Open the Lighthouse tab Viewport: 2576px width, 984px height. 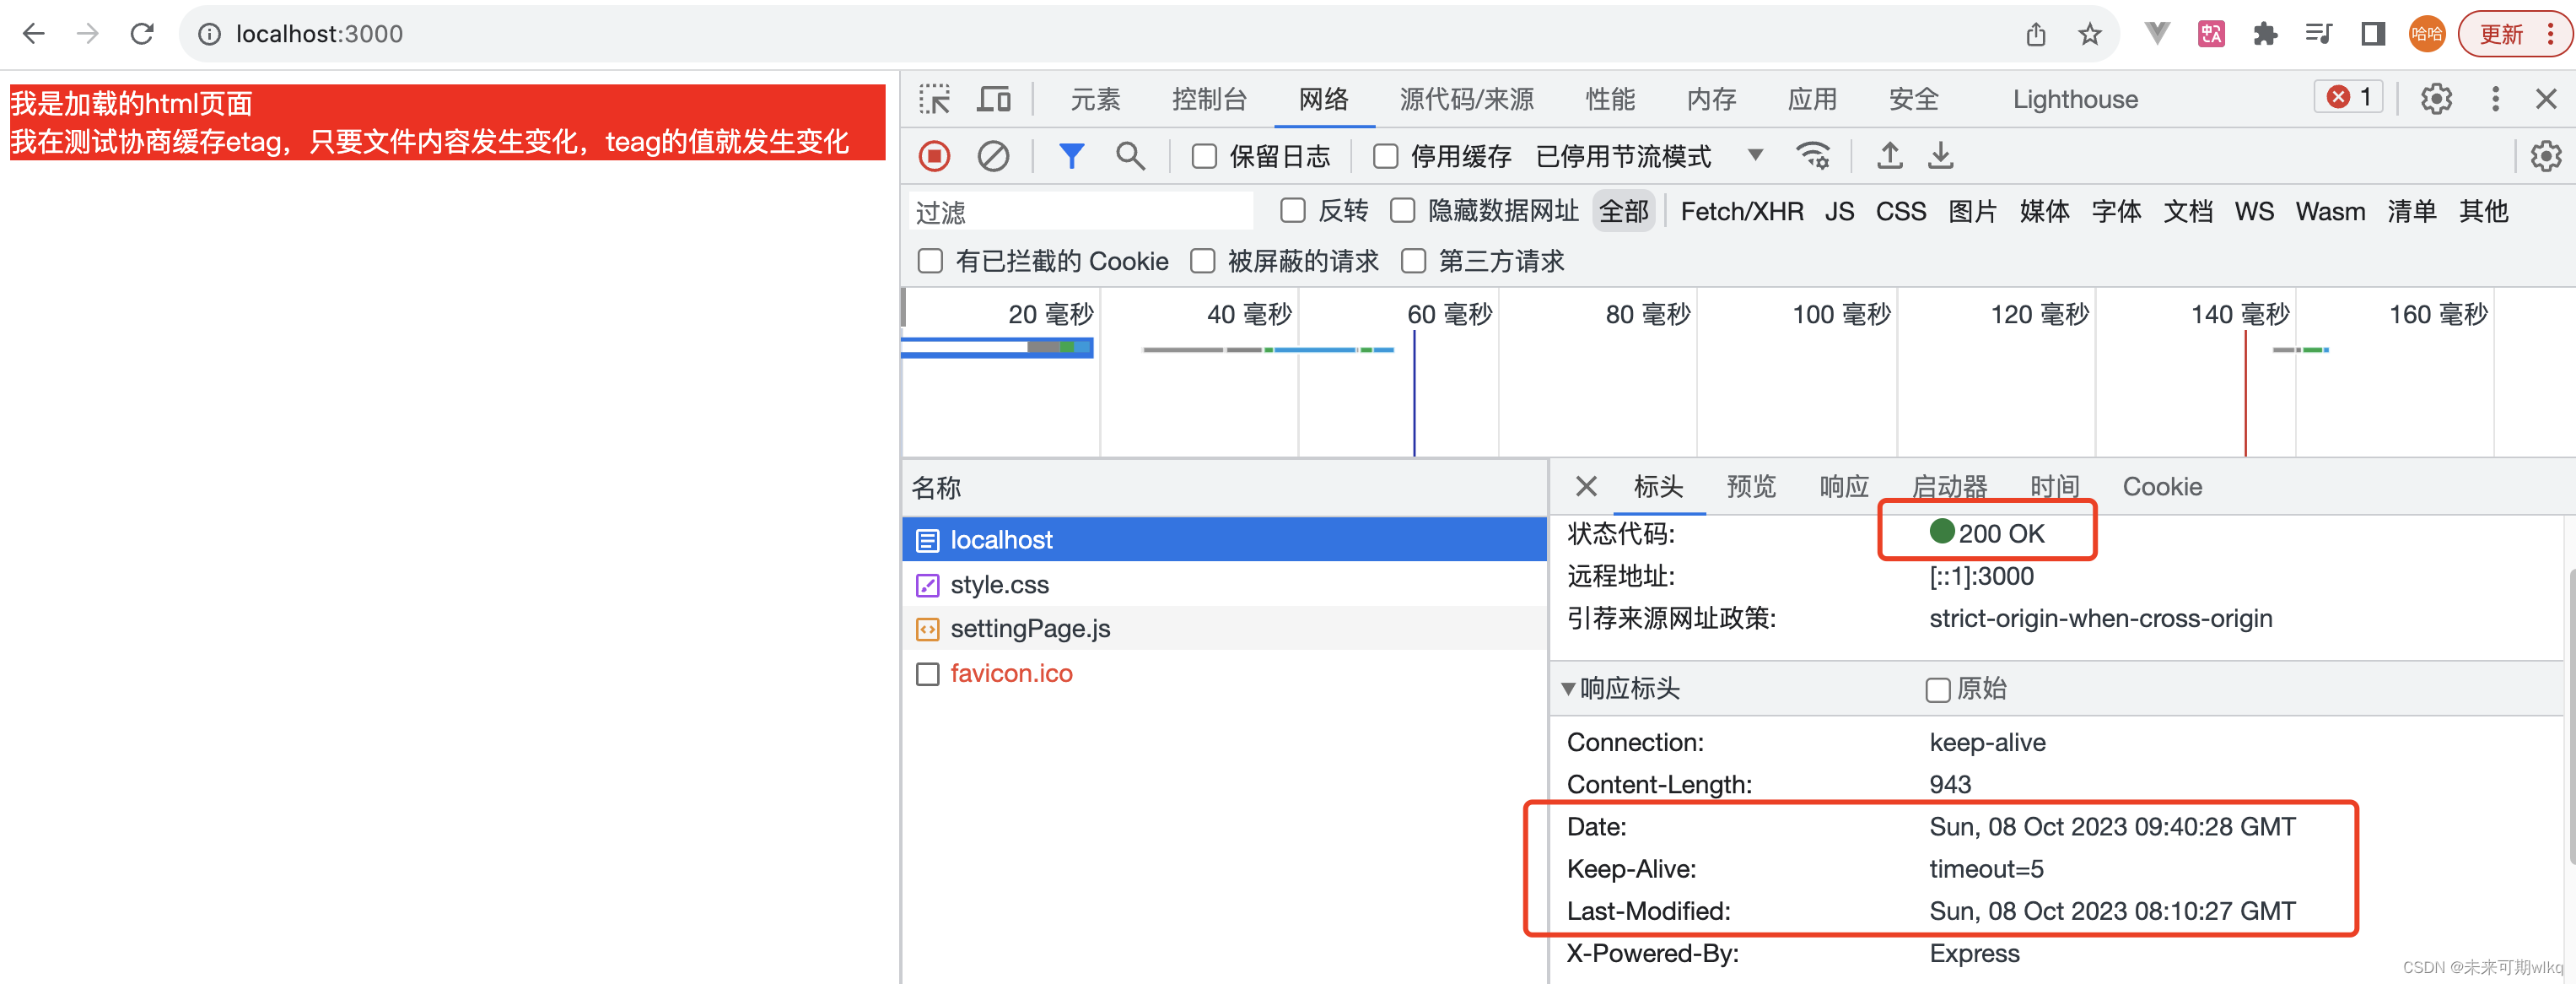(x=2075, y=99)
